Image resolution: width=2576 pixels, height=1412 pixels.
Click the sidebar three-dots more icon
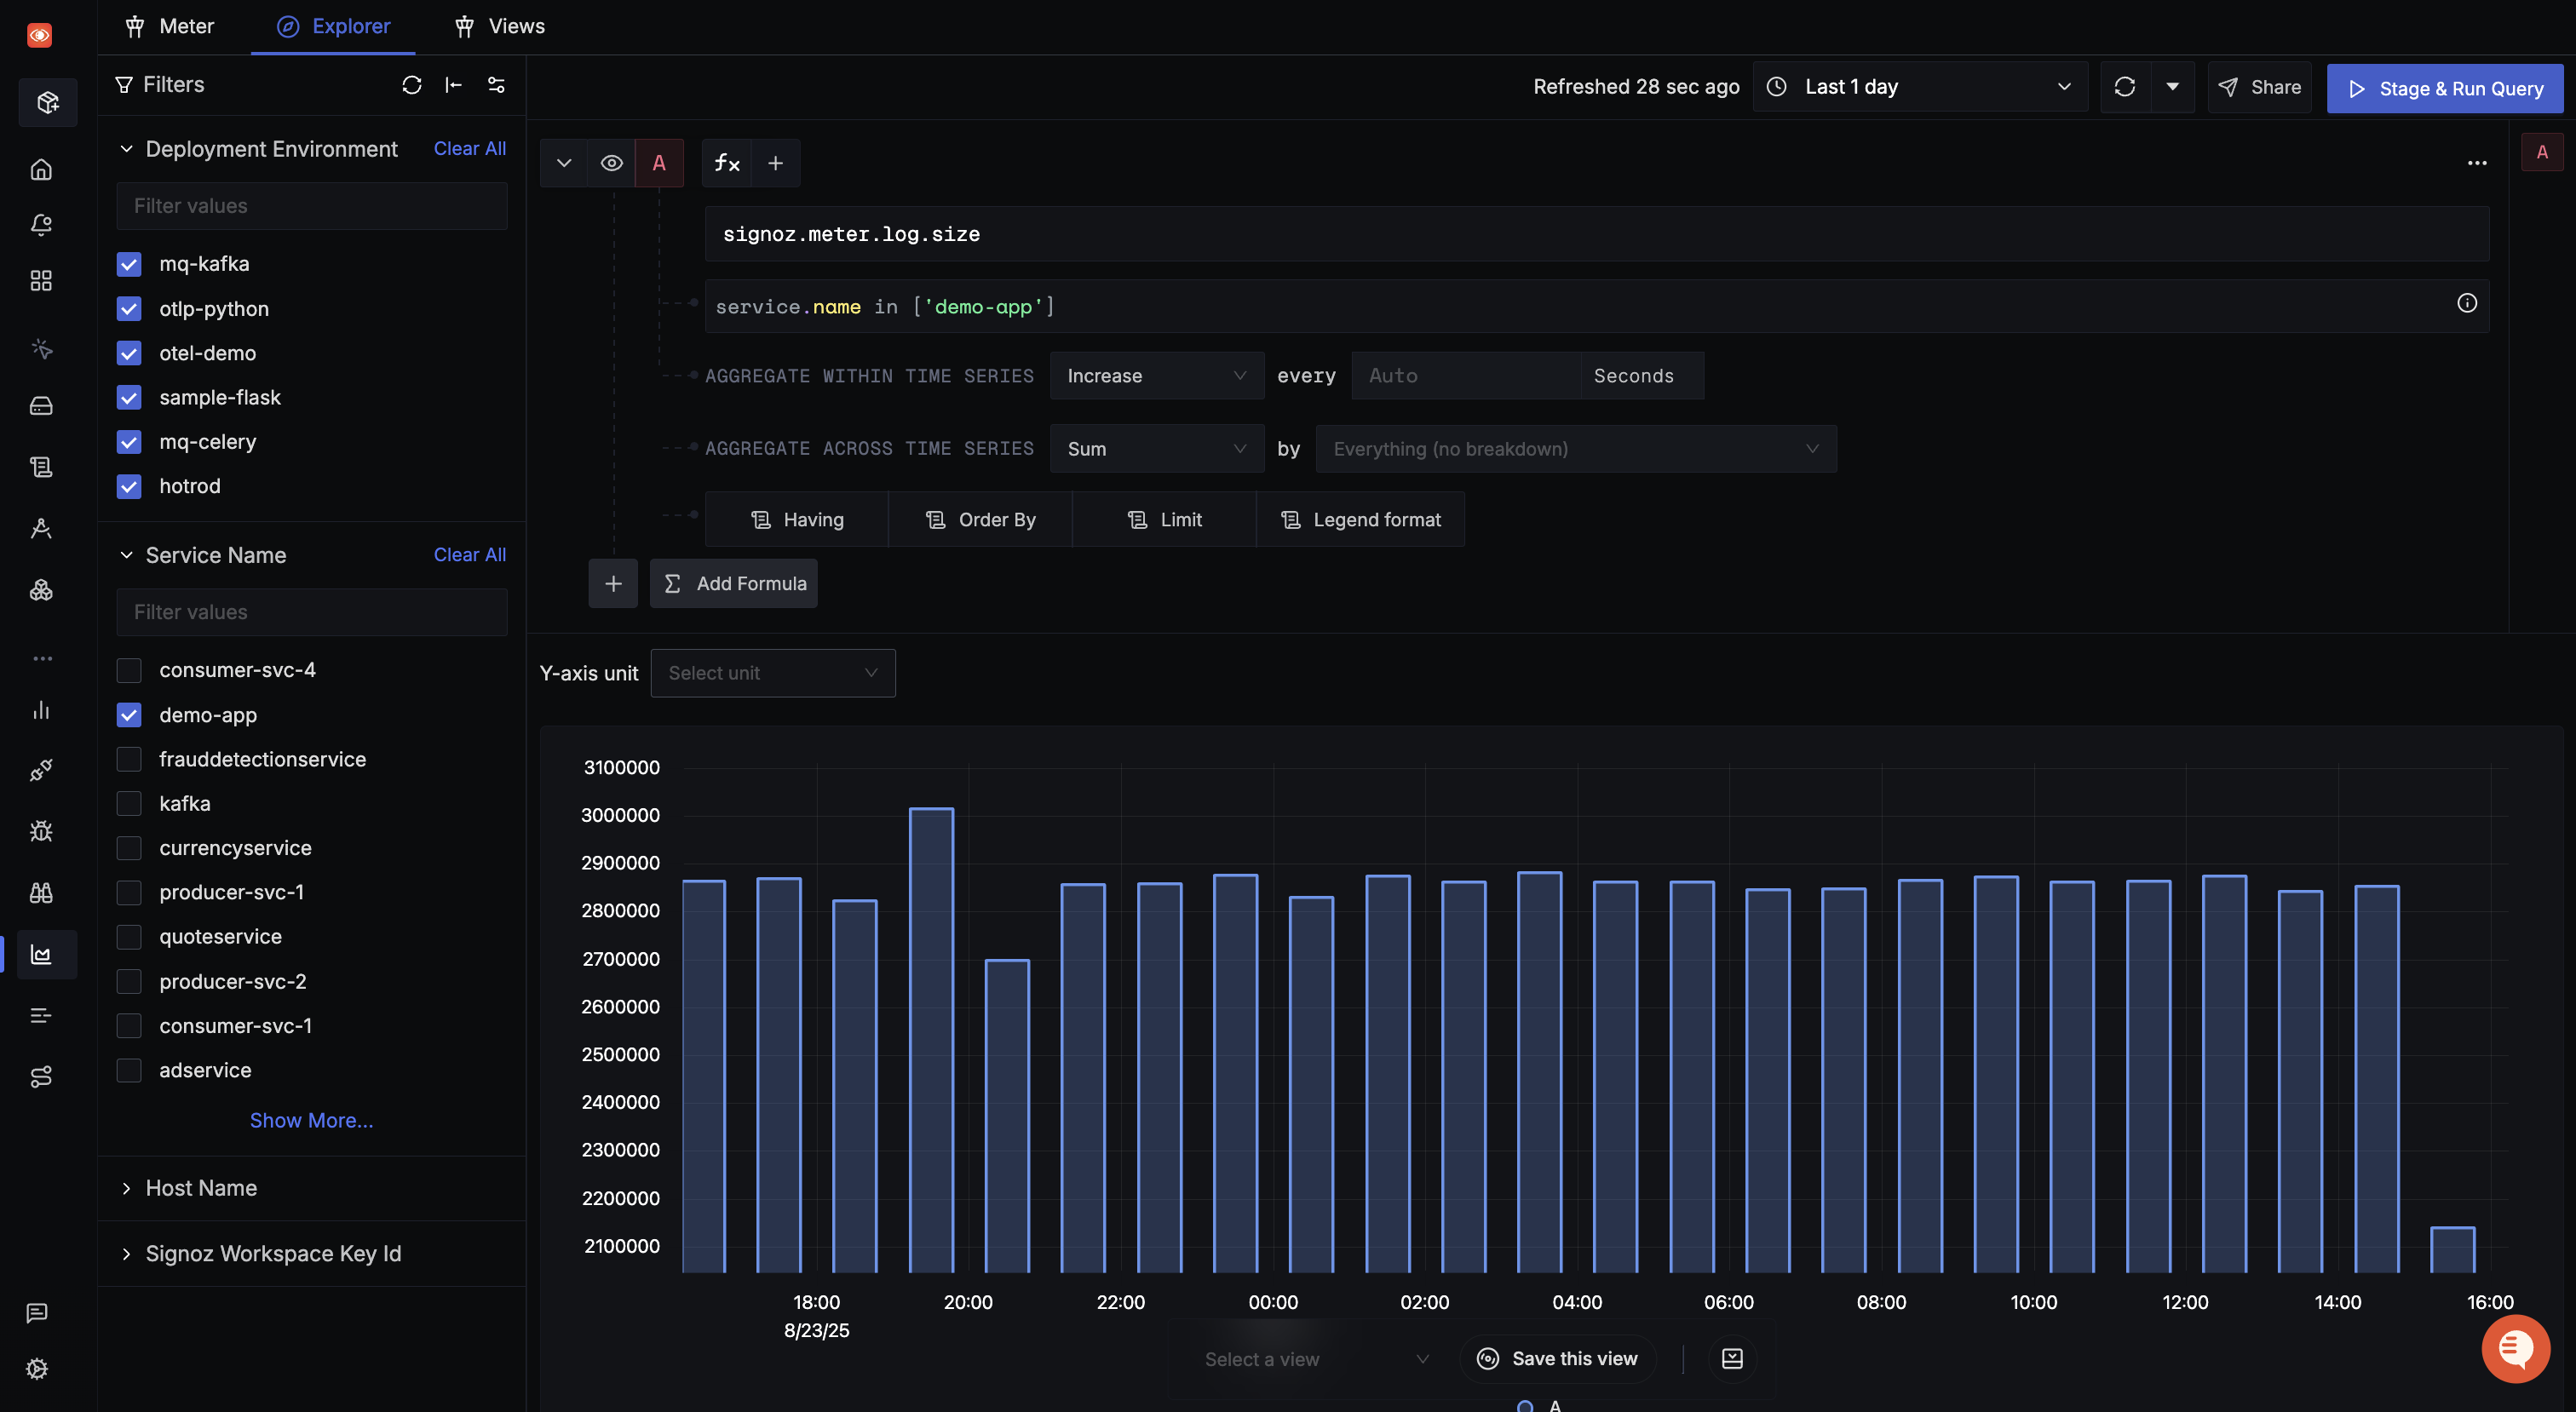(x=42, y=658)
